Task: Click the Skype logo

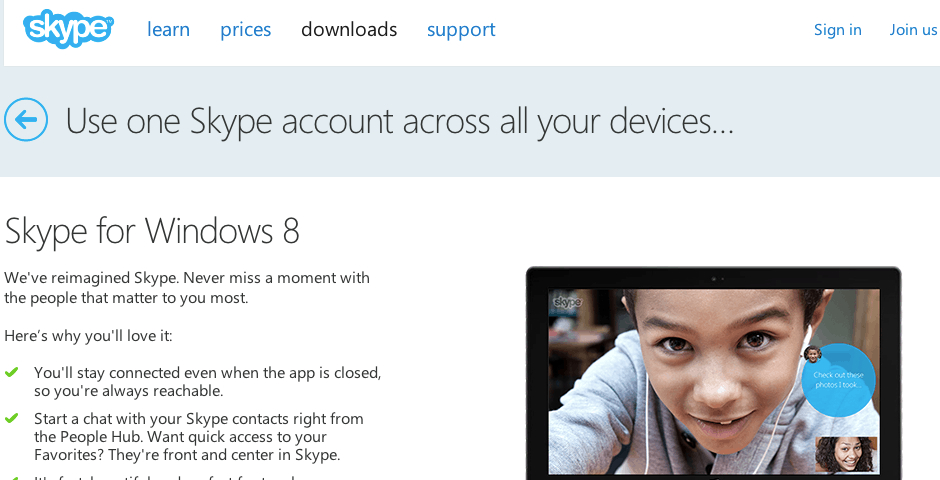Action: coord(68,29)
